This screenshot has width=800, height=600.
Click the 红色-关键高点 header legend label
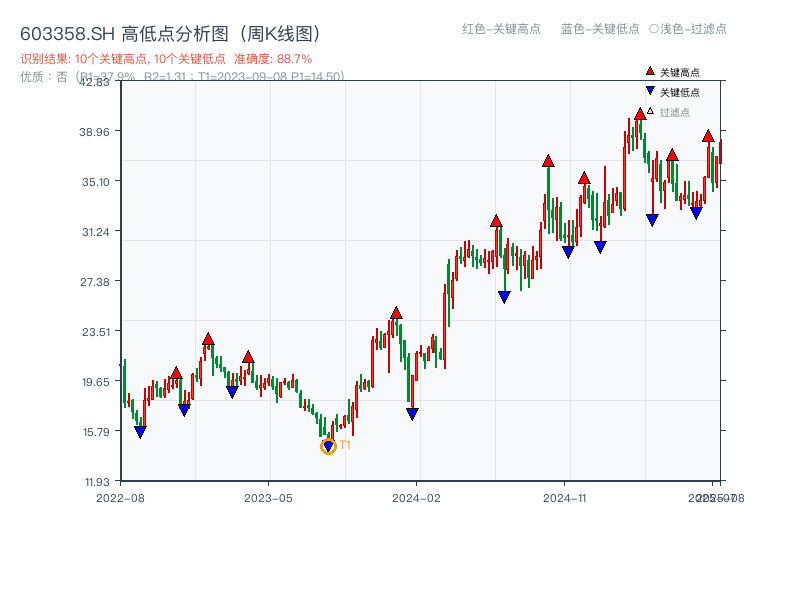[x=501, y=29]
